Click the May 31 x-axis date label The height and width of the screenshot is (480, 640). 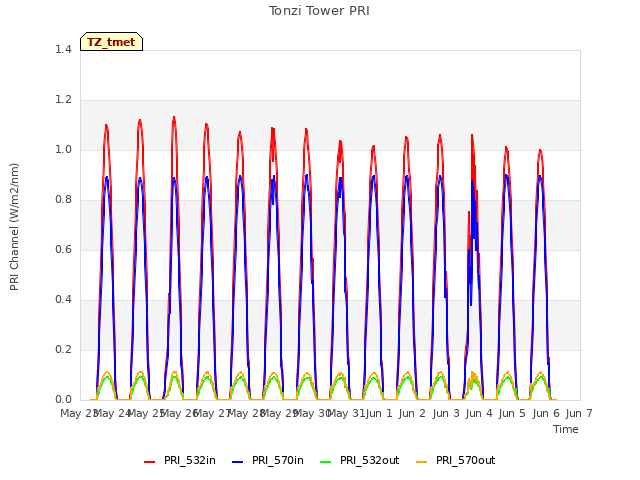click(346, 413)
